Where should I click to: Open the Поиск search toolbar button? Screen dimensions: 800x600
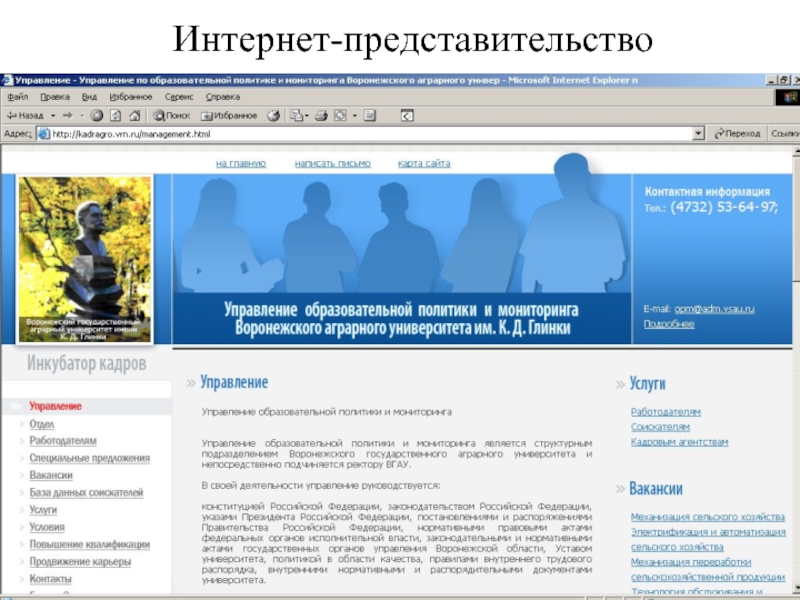(171, 116)
